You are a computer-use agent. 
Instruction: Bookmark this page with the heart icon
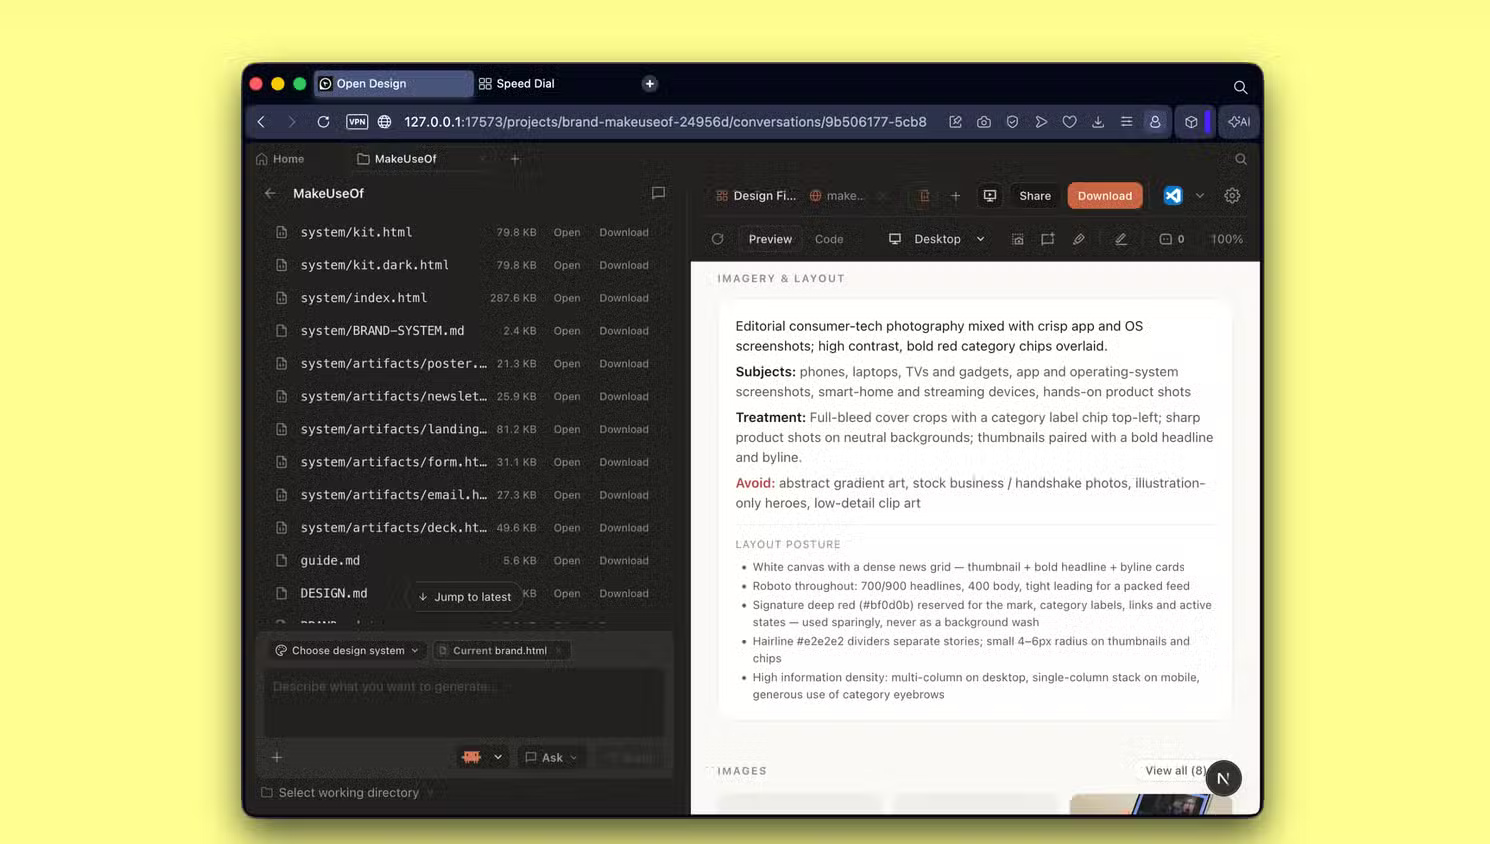coord(1069,122)
